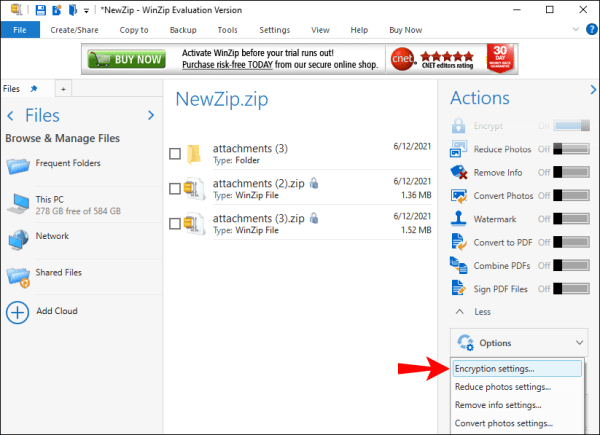
Task: Select Encryption settings... menu item
Action: 517,369
